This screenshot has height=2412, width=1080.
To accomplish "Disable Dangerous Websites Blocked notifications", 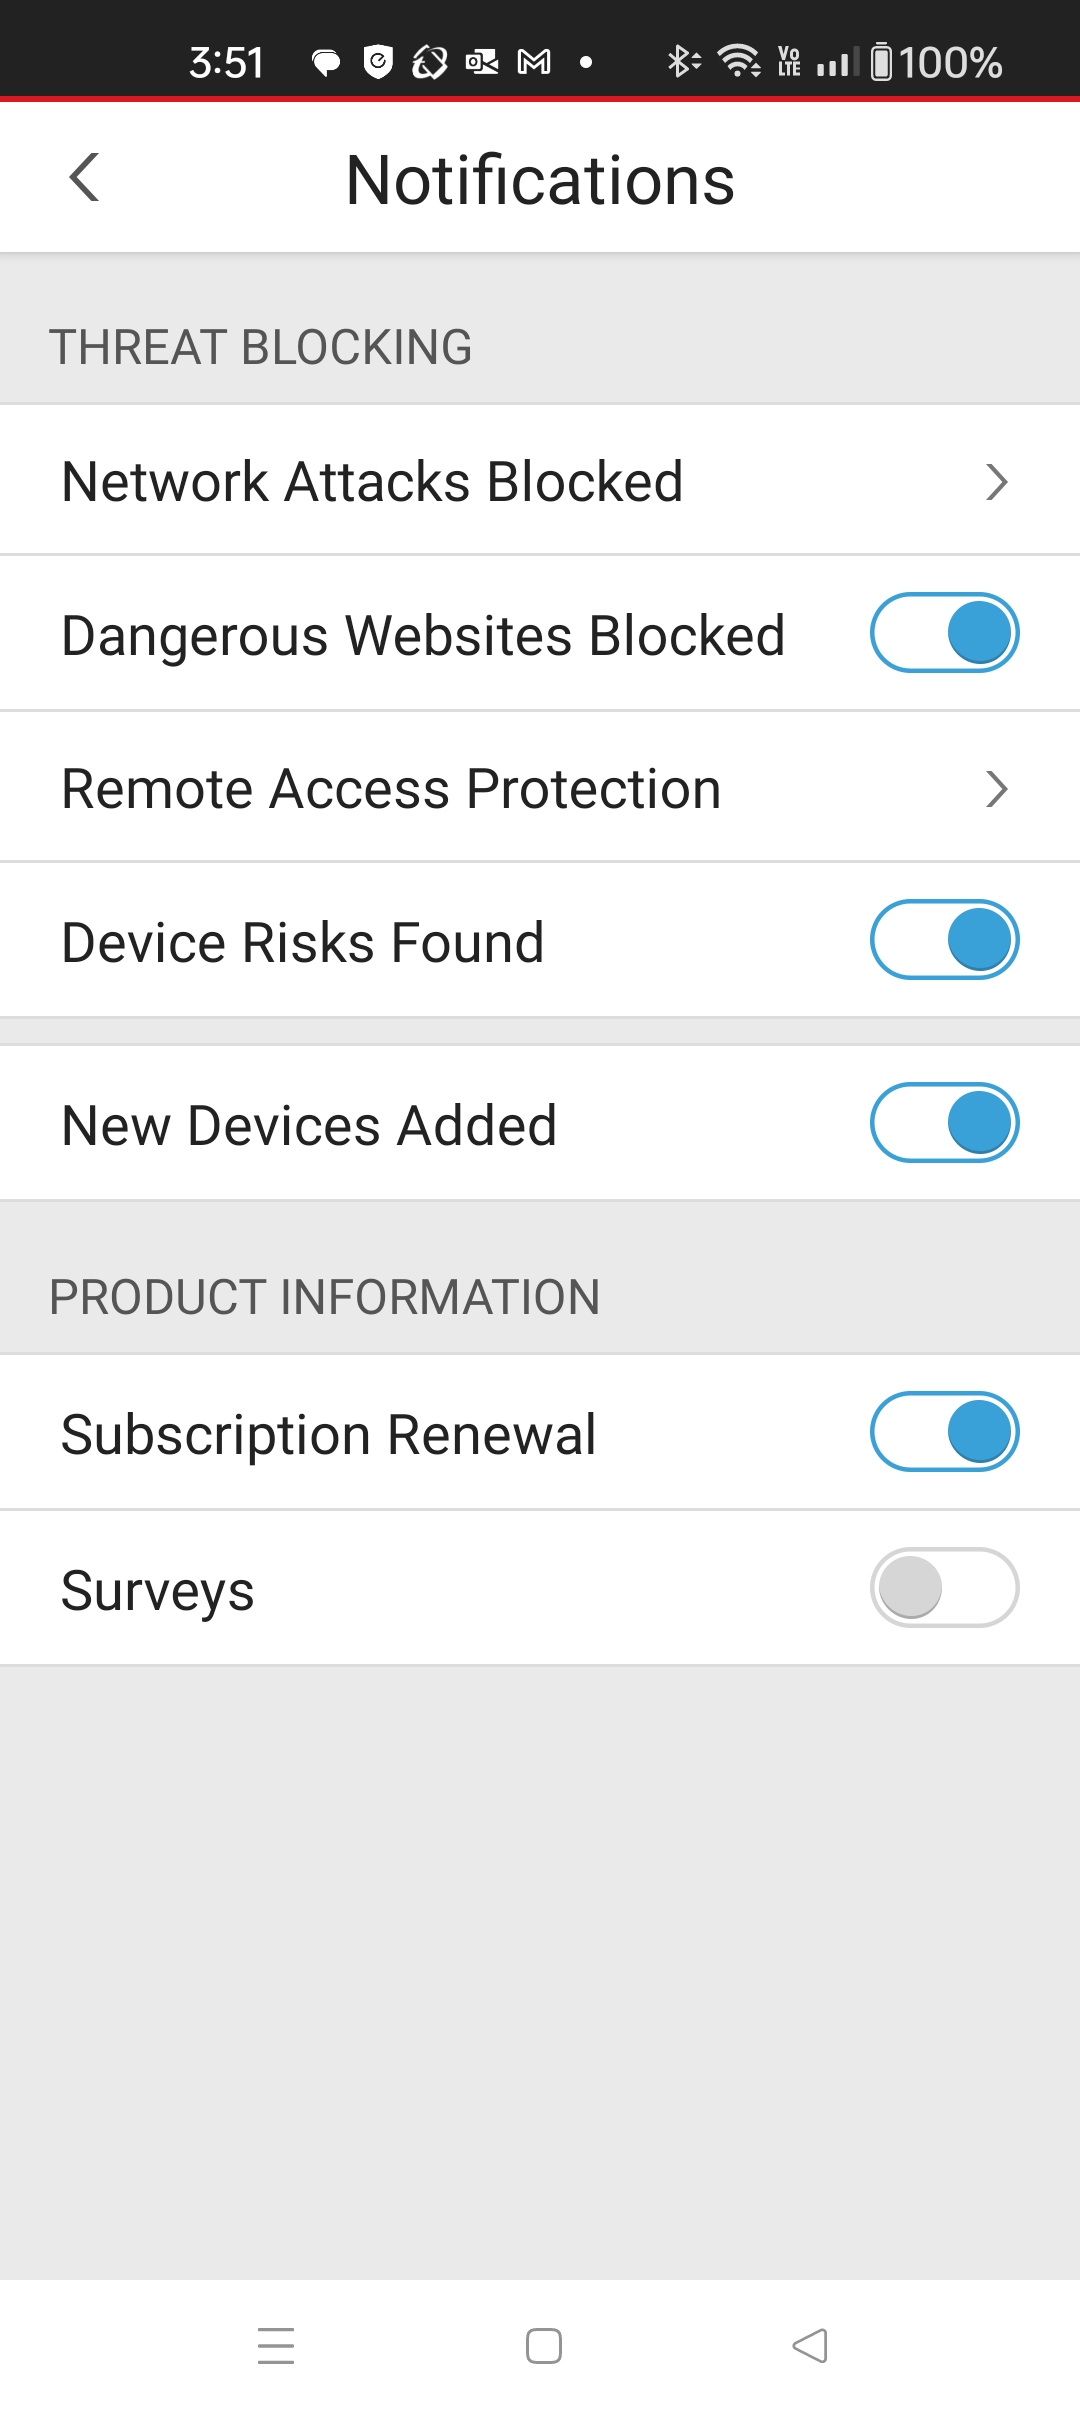I will [x=944, y=633].
